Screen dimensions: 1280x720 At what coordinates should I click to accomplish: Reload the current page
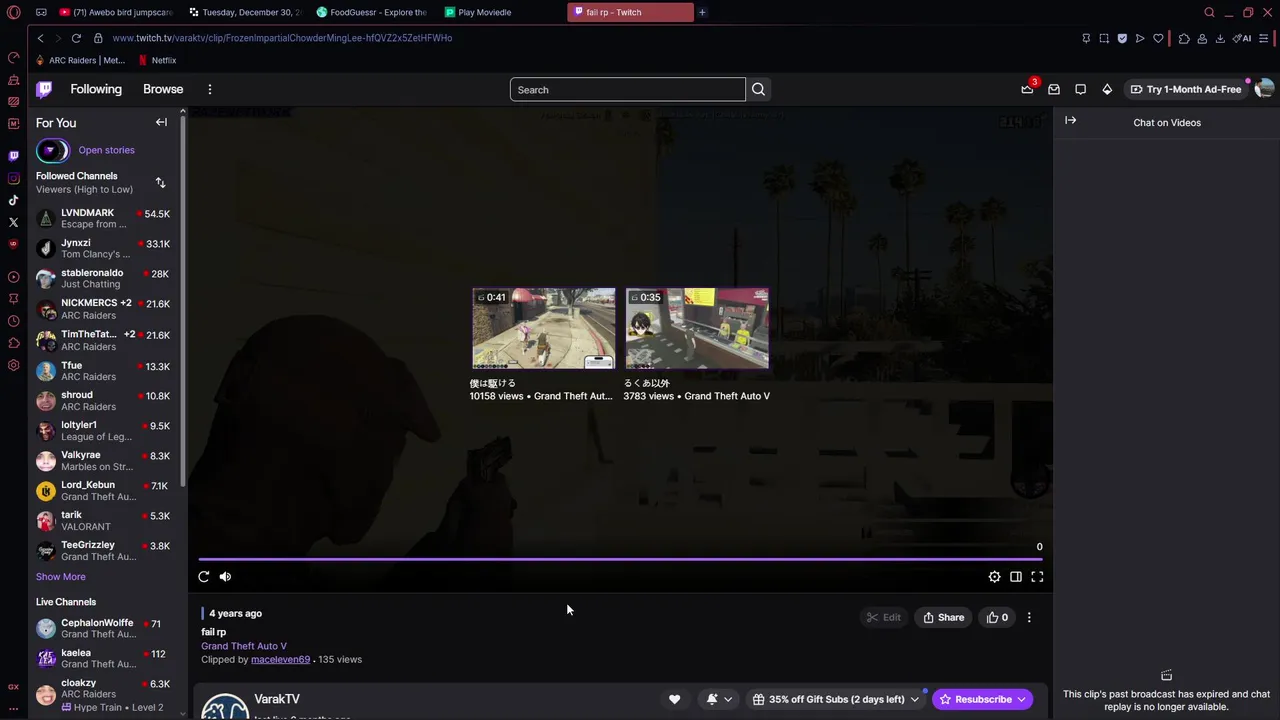pos(76,38)
